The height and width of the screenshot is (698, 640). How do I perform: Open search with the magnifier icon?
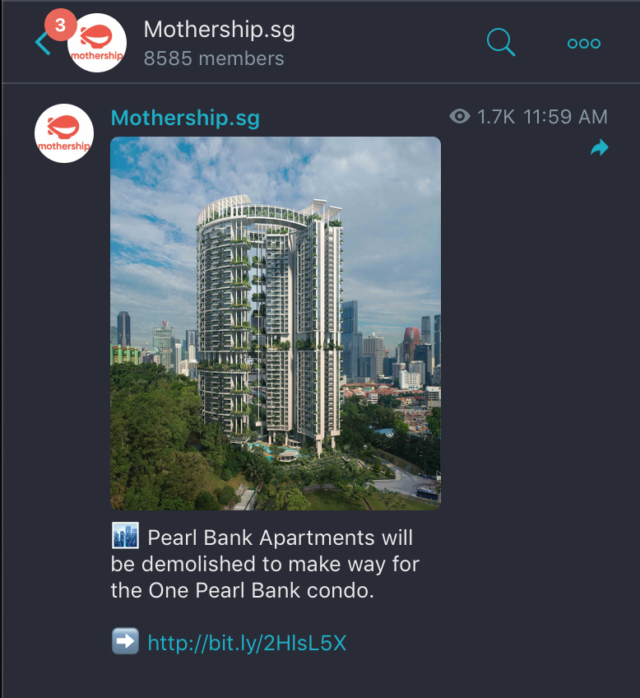[501, 43]
